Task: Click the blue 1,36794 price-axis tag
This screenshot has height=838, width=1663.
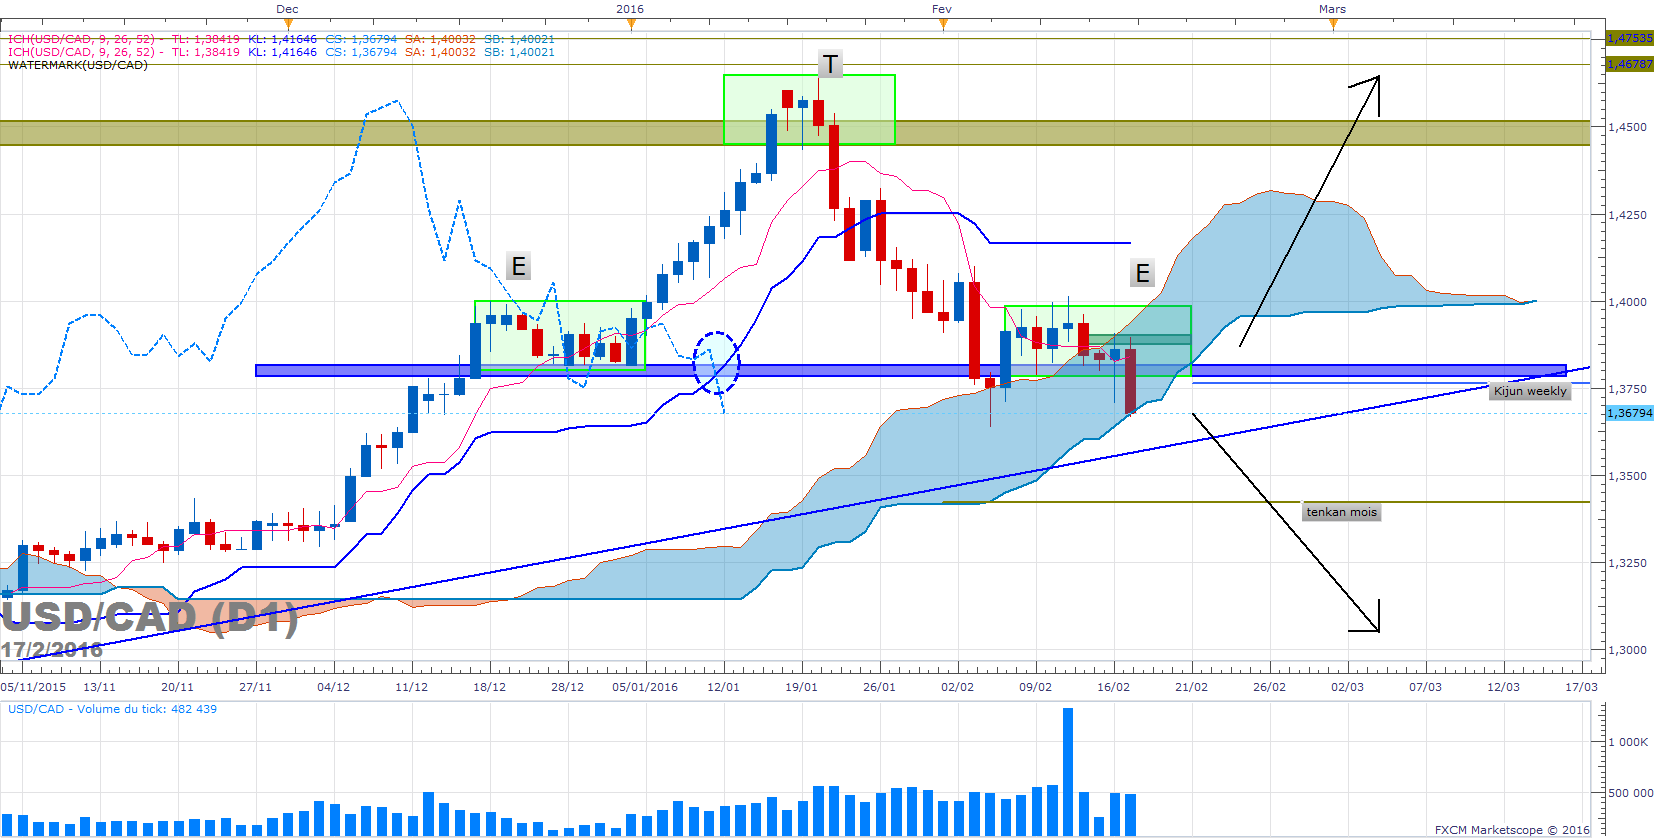Action: [1630, 413]
